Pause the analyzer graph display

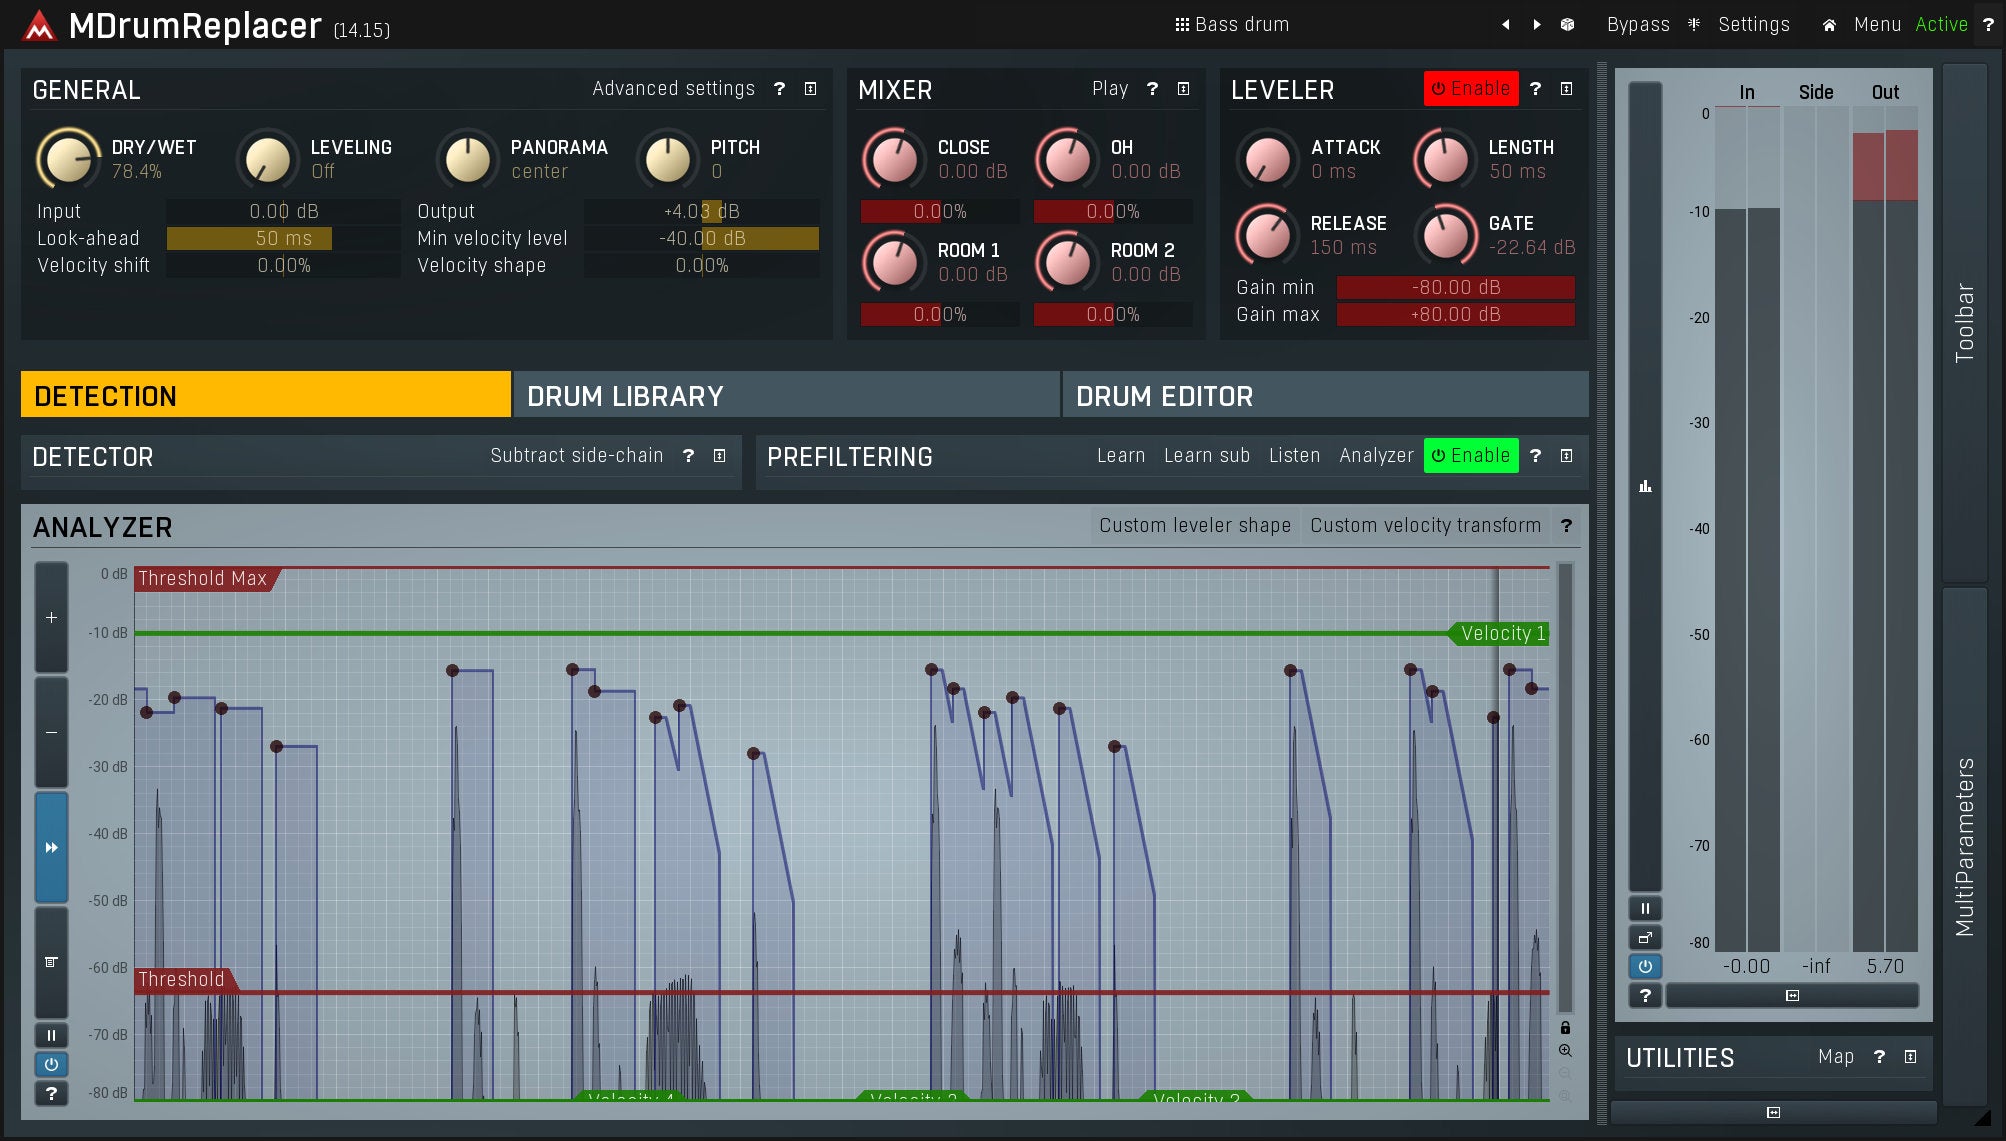[51, 1035]
